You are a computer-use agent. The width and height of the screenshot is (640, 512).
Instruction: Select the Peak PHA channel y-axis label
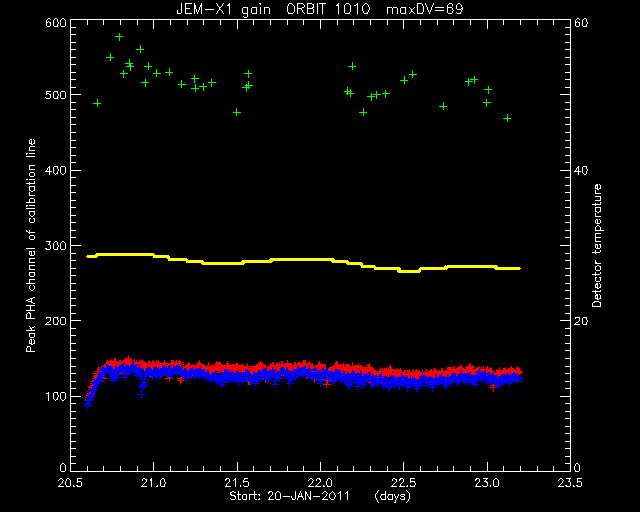coord(31,245)
